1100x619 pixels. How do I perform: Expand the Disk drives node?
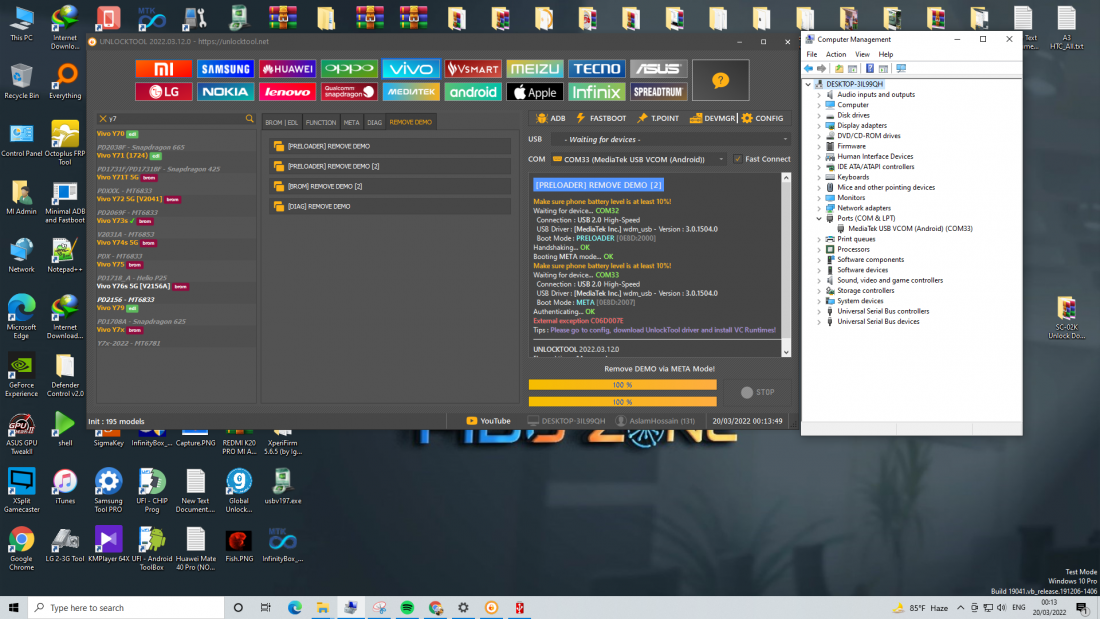819,115
